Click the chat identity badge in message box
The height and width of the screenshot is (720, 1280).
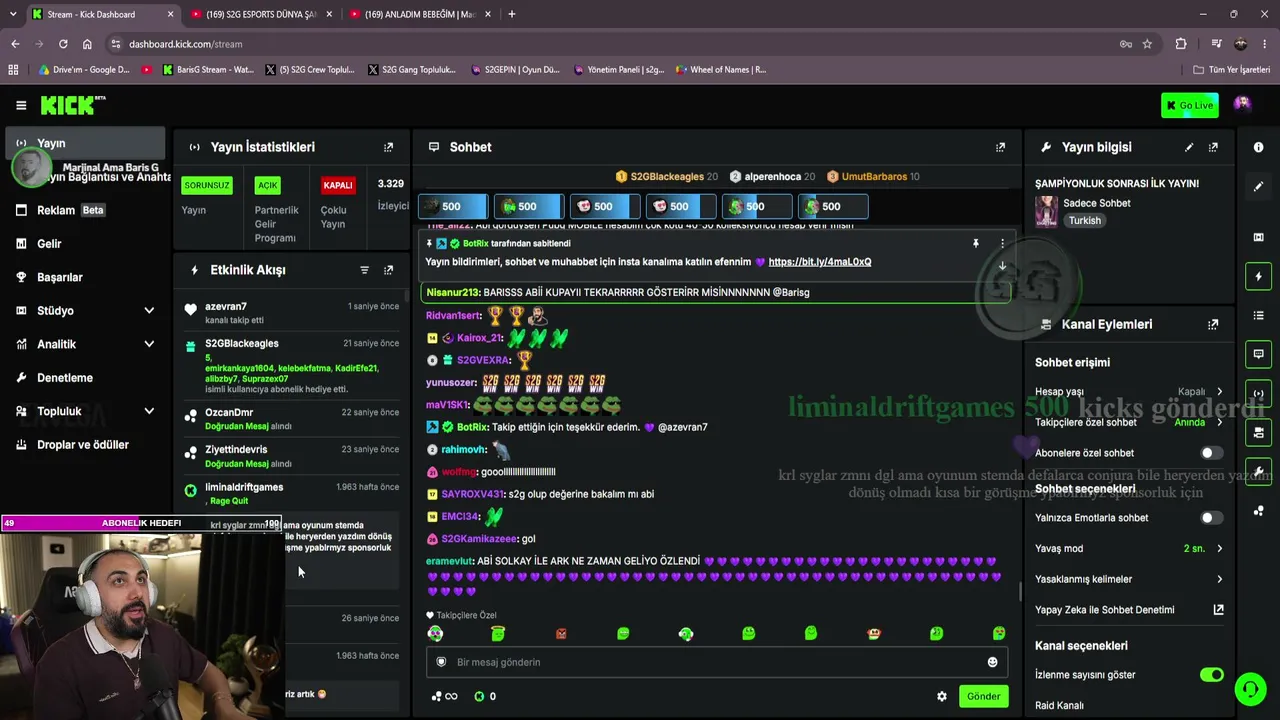pos(441,662)
